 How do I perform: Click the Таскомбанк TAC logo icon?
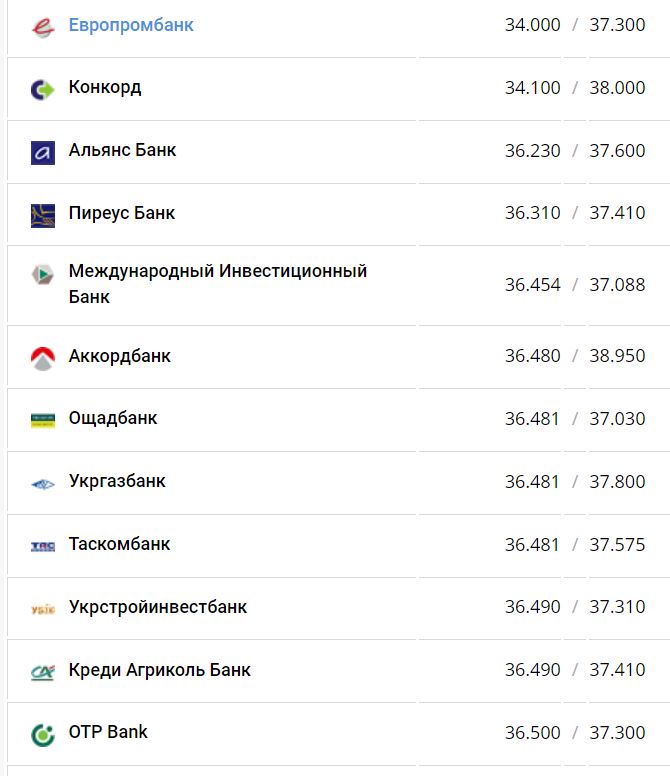42,546
